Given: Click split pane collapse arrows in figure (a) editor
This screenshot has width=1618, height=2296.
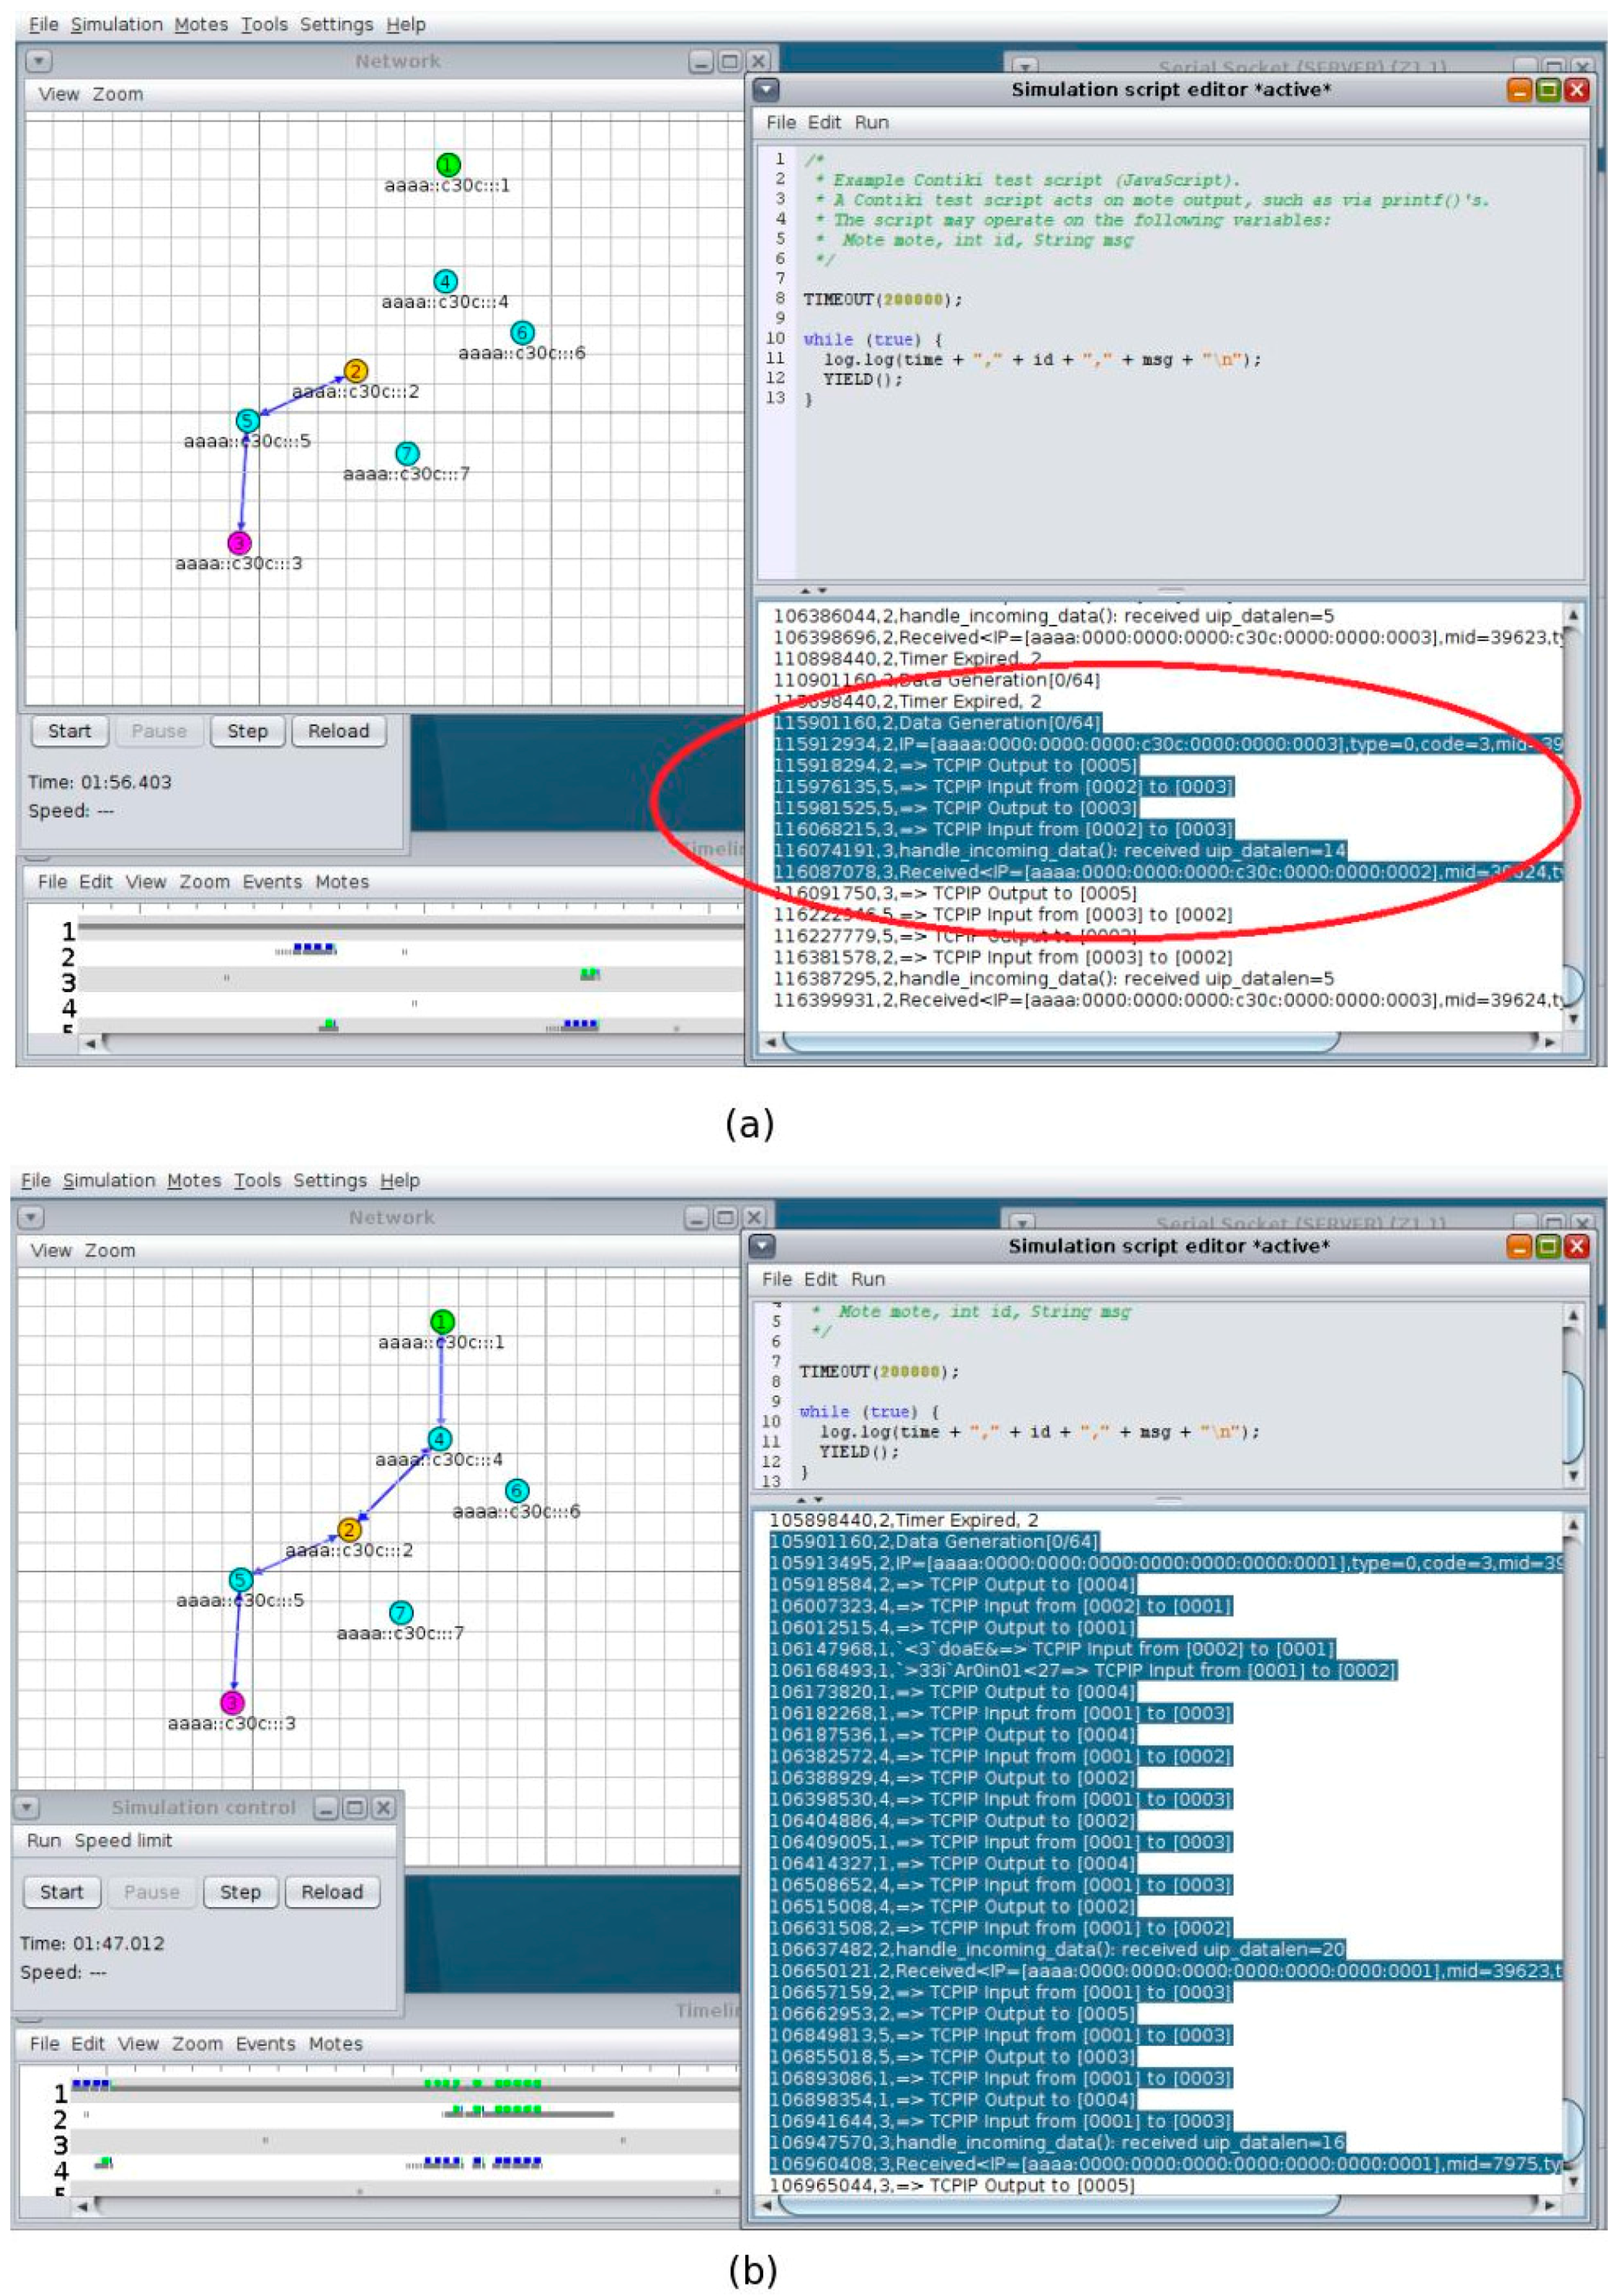Looking at the screenshot, I should (x=813, y=591).
